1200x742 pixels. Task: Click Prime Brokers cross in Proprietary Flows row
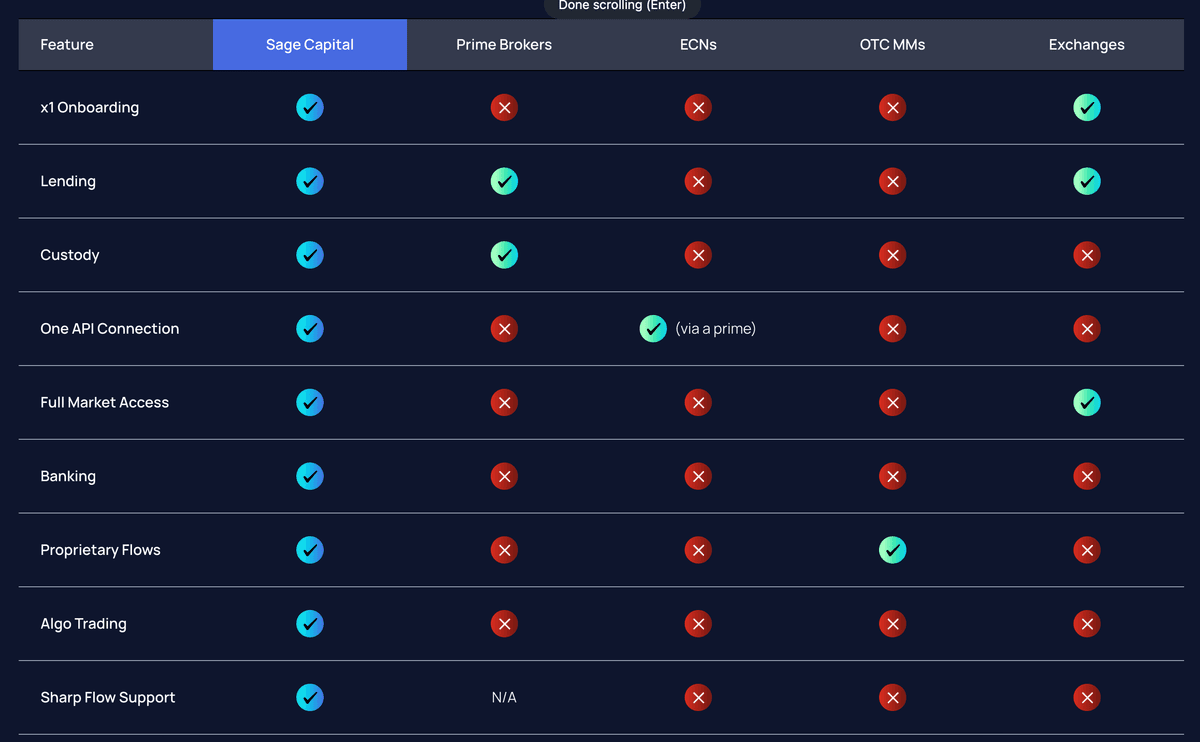[x=504, y=550]
